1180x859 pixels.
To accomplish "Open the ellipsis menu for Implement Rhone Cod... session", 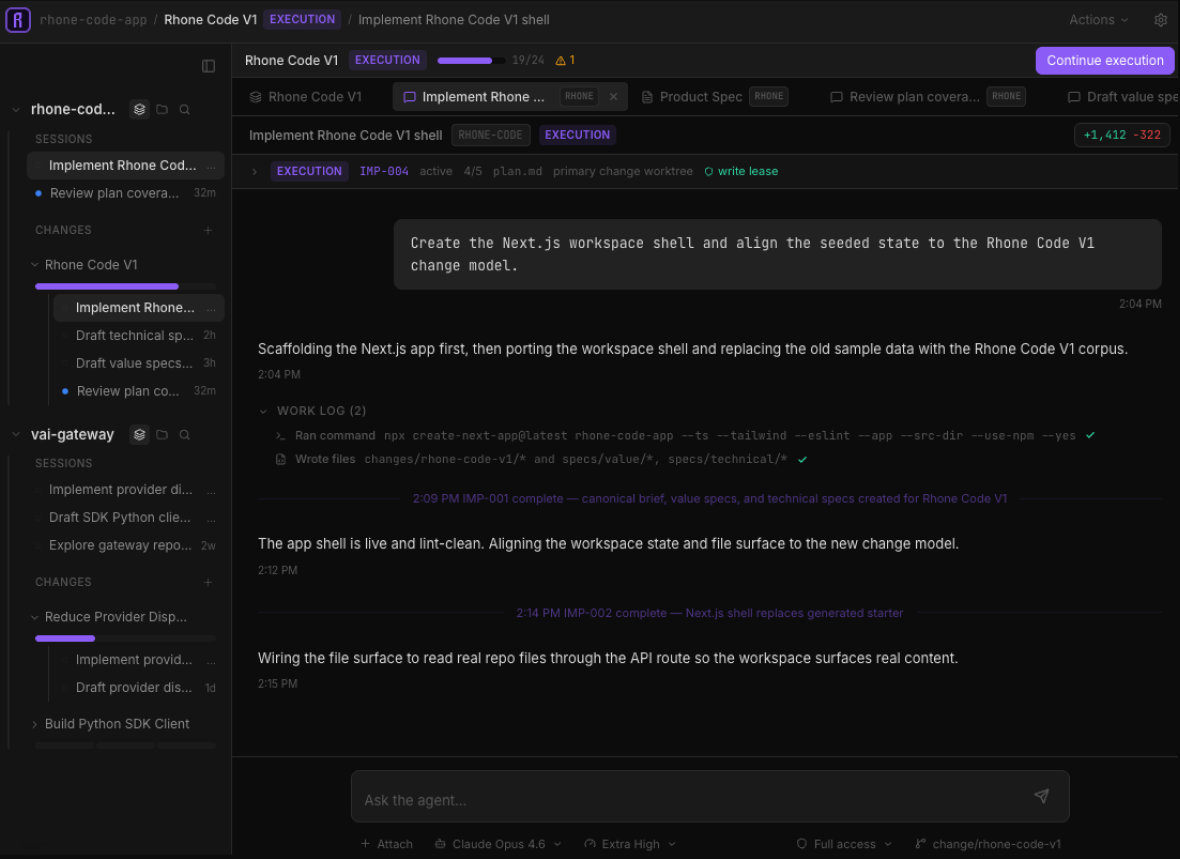I will coord(211,166).
